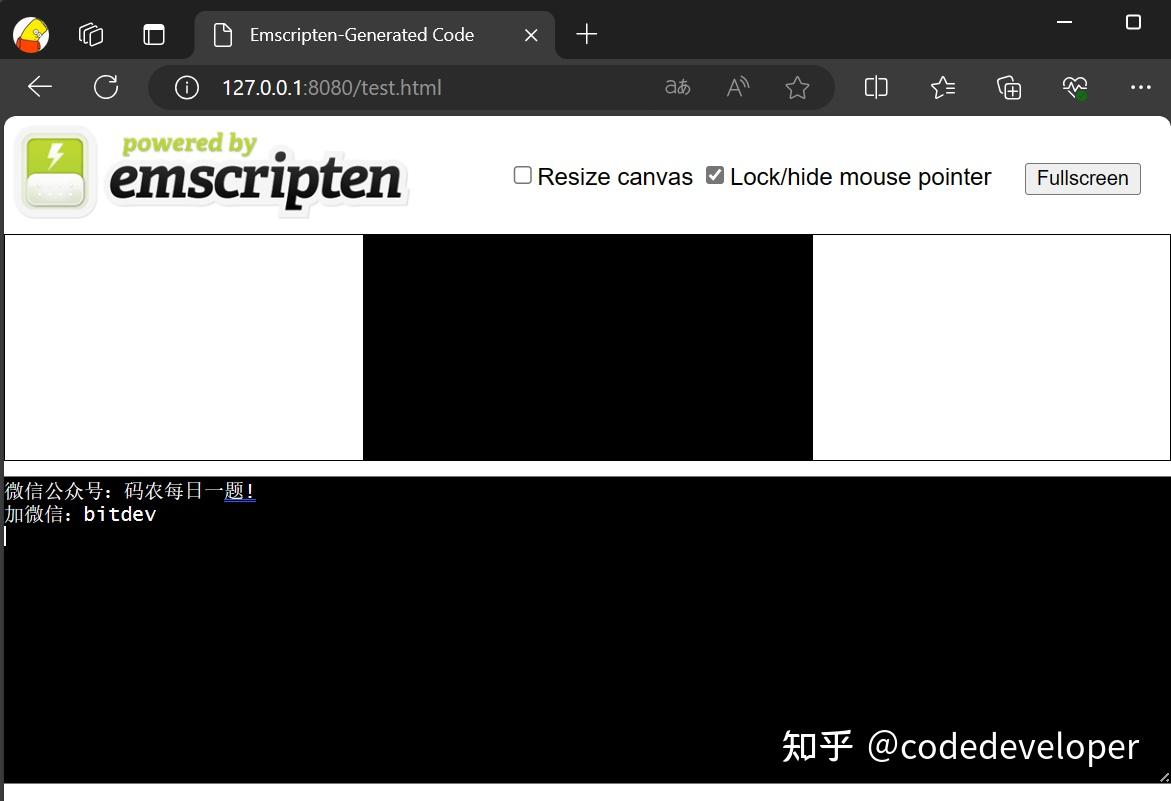Enable the Resize canvas checkbox

523,175
